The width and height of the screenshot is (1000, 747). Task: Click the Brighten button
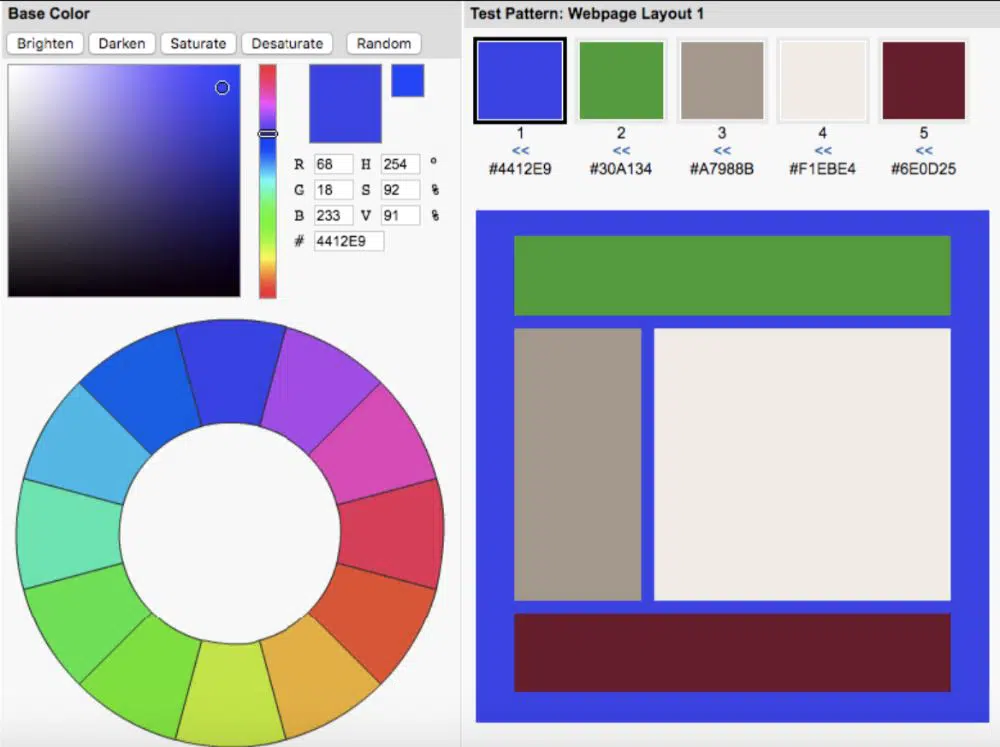(45, 44)
